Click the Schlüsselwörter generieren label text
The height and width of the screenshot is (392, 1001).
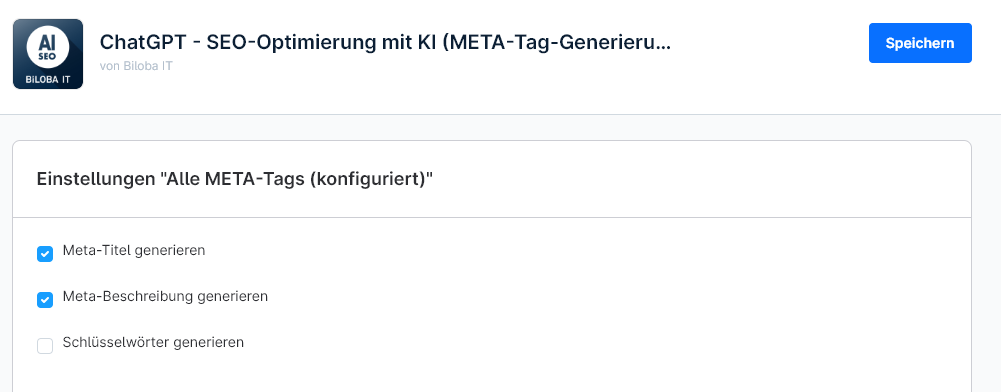[x=153, y=342]
